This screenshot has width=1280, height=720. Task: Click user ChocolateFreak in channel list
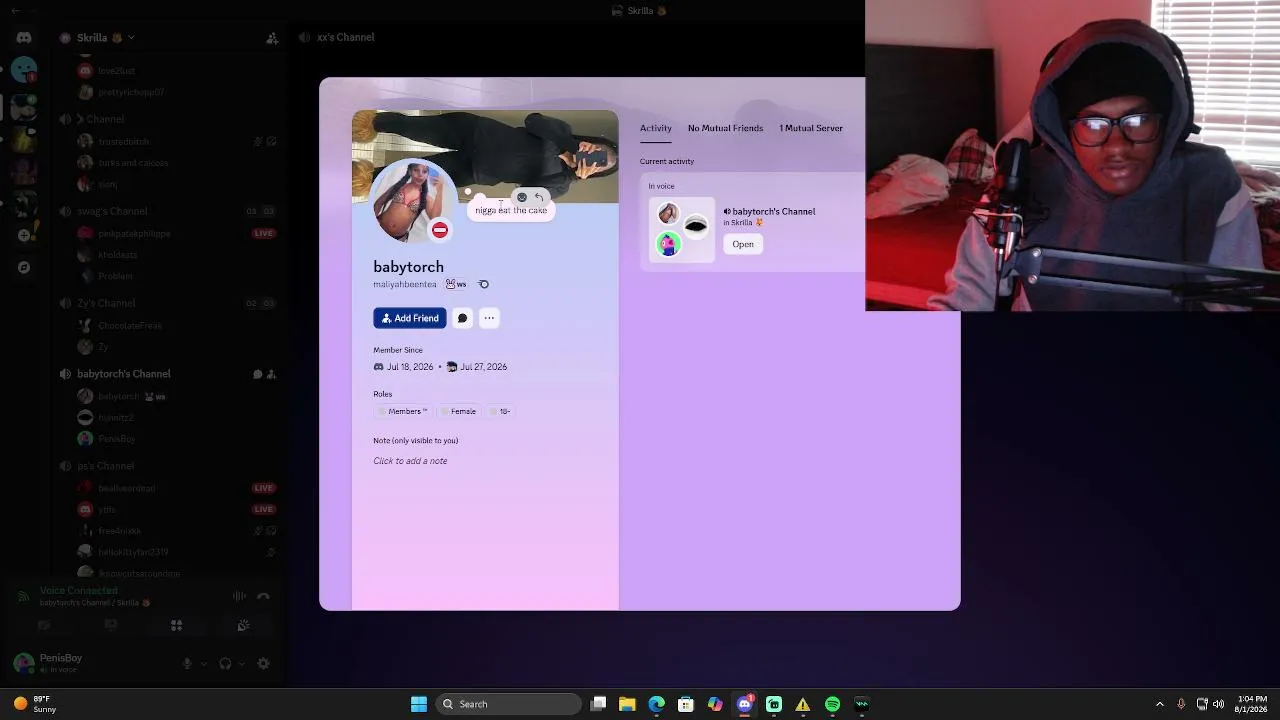tap(130, 325)
